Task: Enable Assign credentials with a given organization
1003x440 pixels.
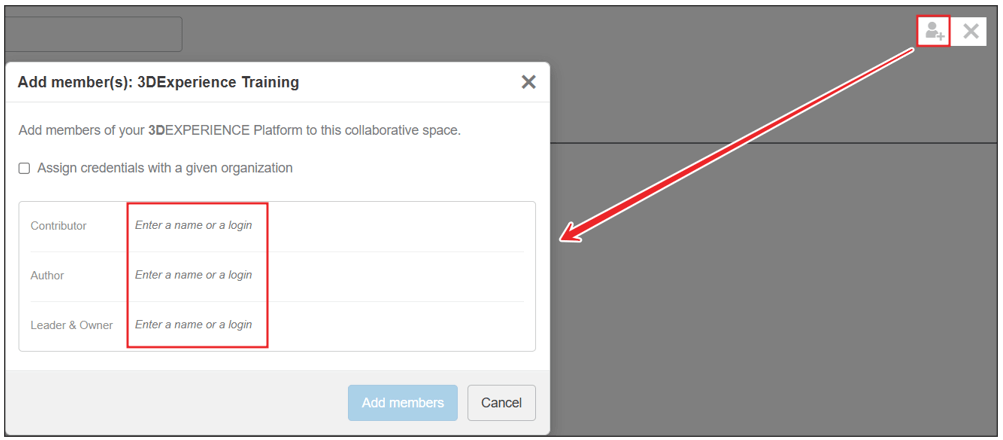Action: click(x=24, y=168)
